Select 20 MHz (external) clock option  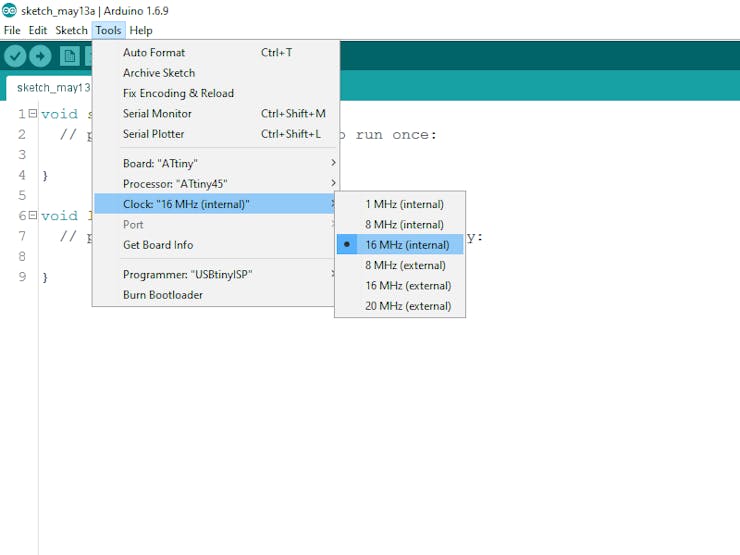tap(400, 305)
